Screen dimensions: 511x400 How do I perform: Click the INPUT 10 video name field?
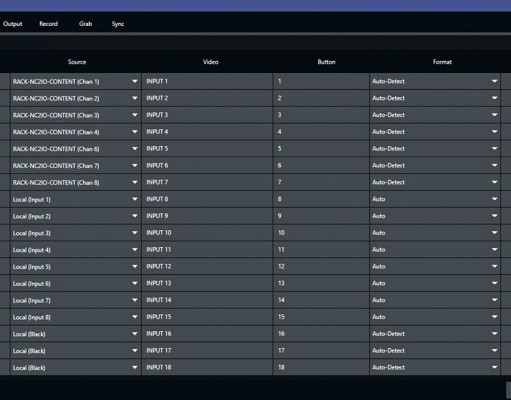click(207, 233)
